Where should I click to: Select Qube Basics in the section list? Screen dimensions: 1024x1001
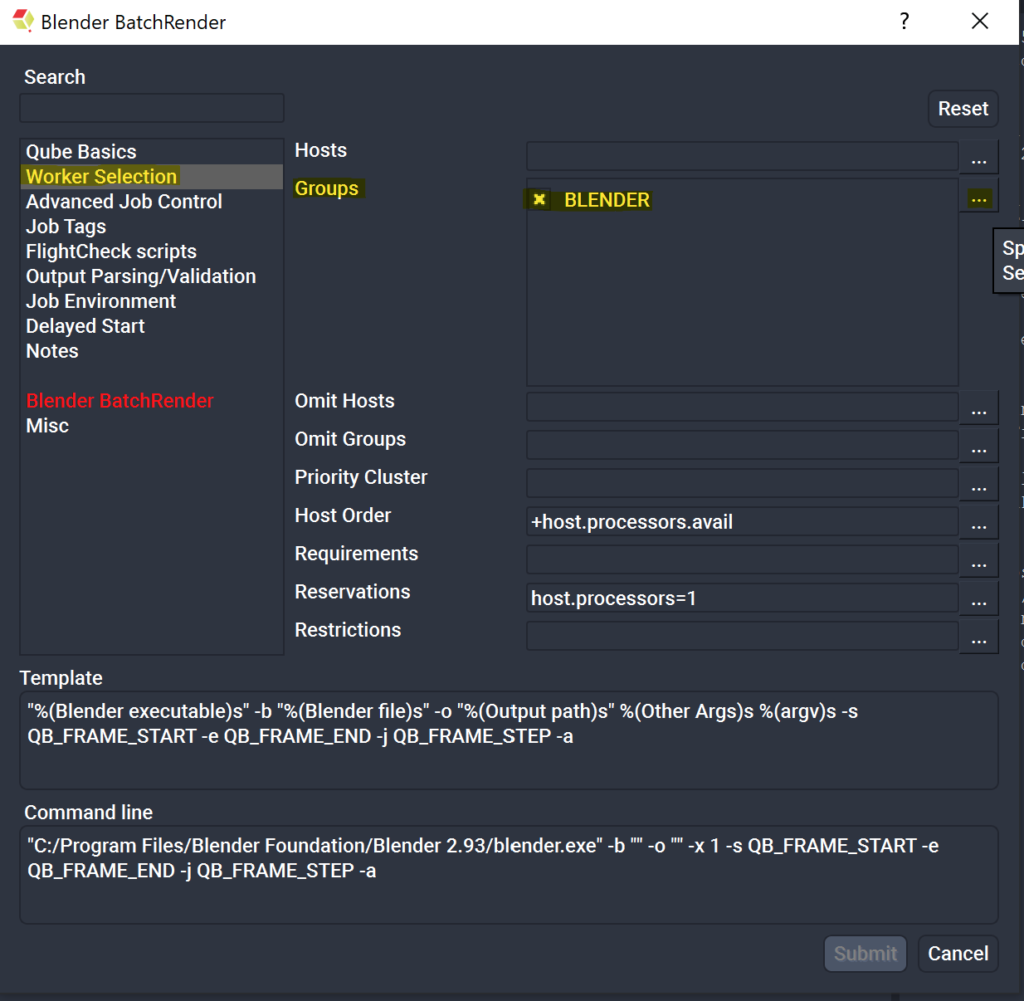pos(81,152)
